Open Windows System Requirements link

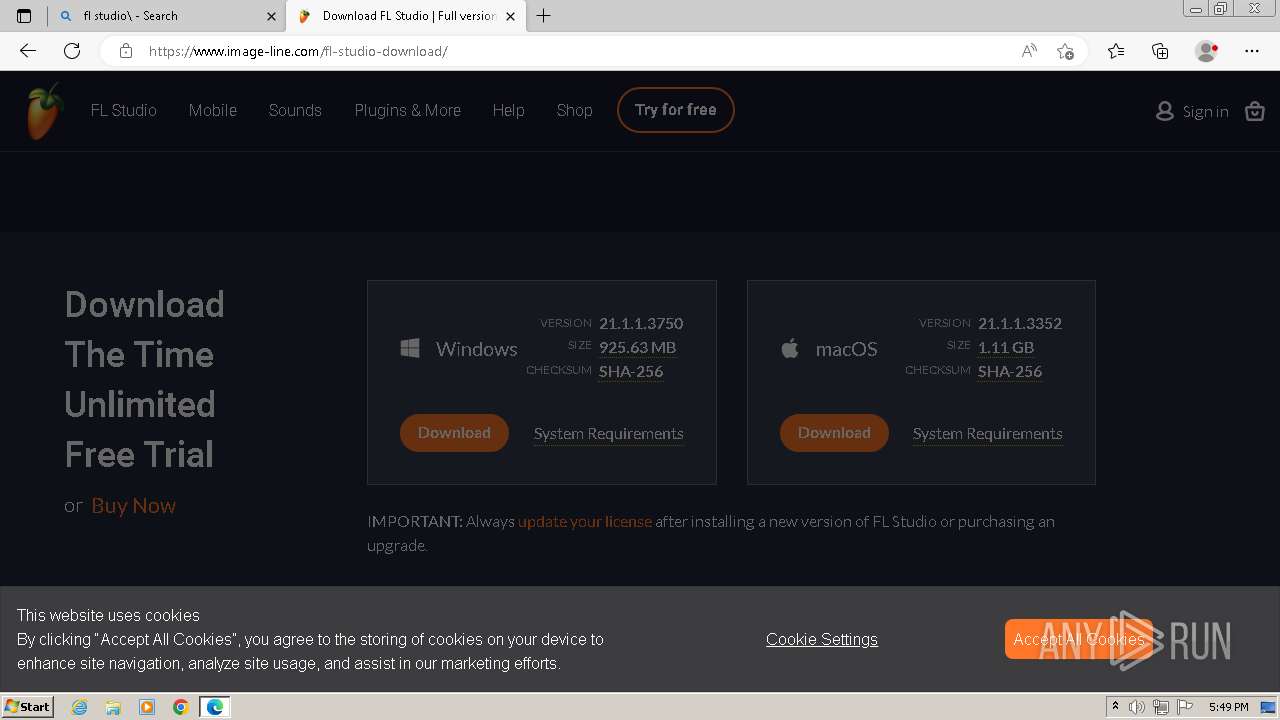coord(609,434)
